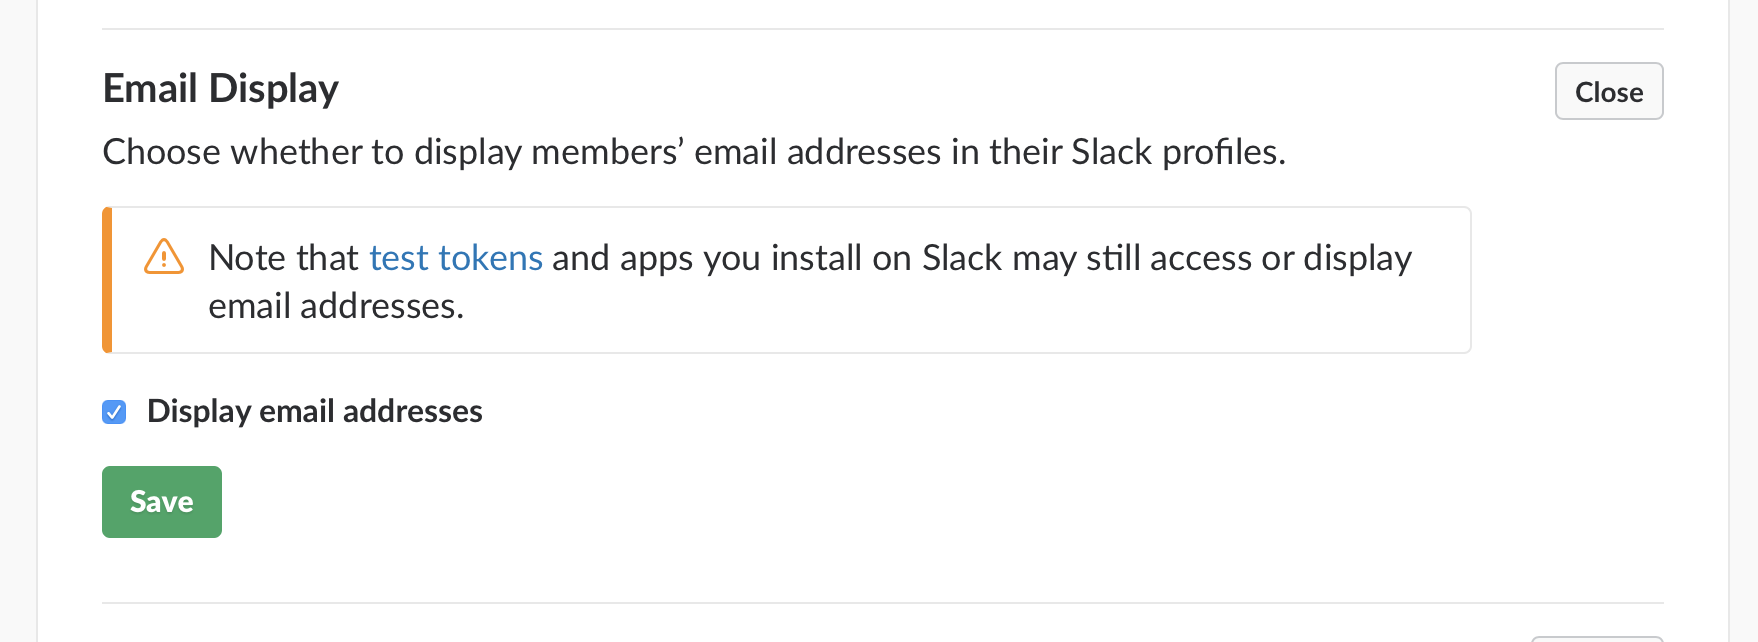1758x642 pixels.
Task: Select the Email Display heading
Action: (x=221, y=89)
